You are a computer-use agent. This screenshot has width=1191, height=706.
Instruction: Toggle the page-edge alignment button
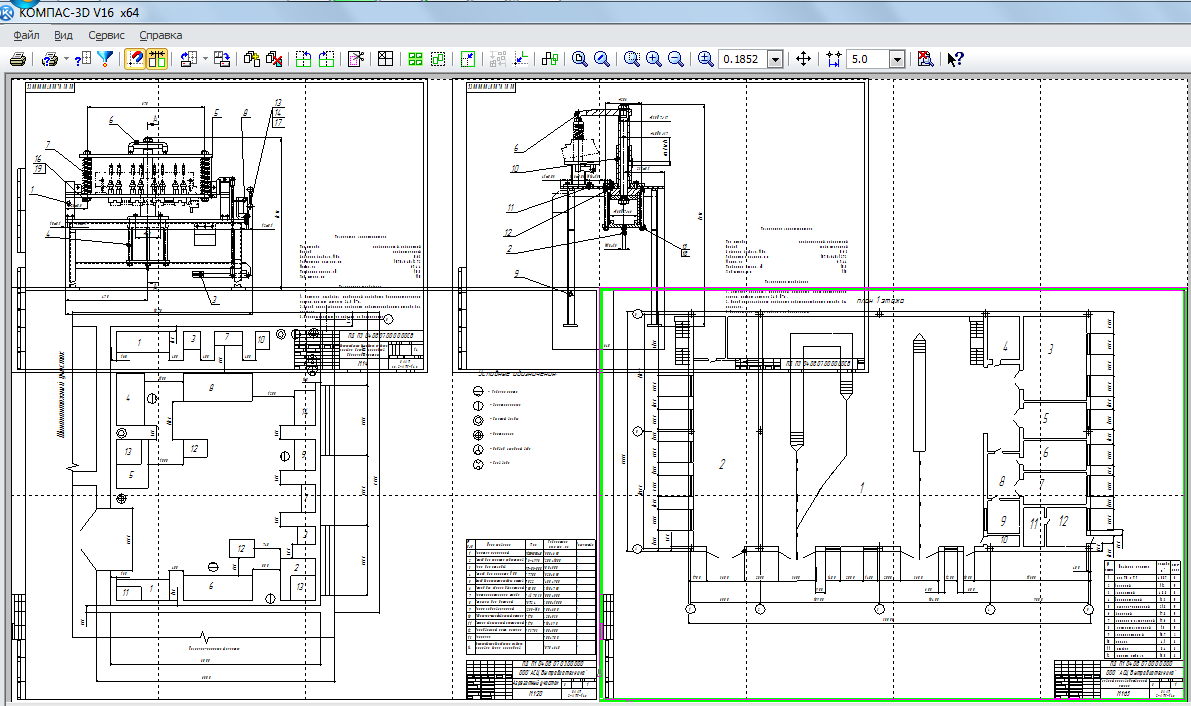(x=157, y=59)
